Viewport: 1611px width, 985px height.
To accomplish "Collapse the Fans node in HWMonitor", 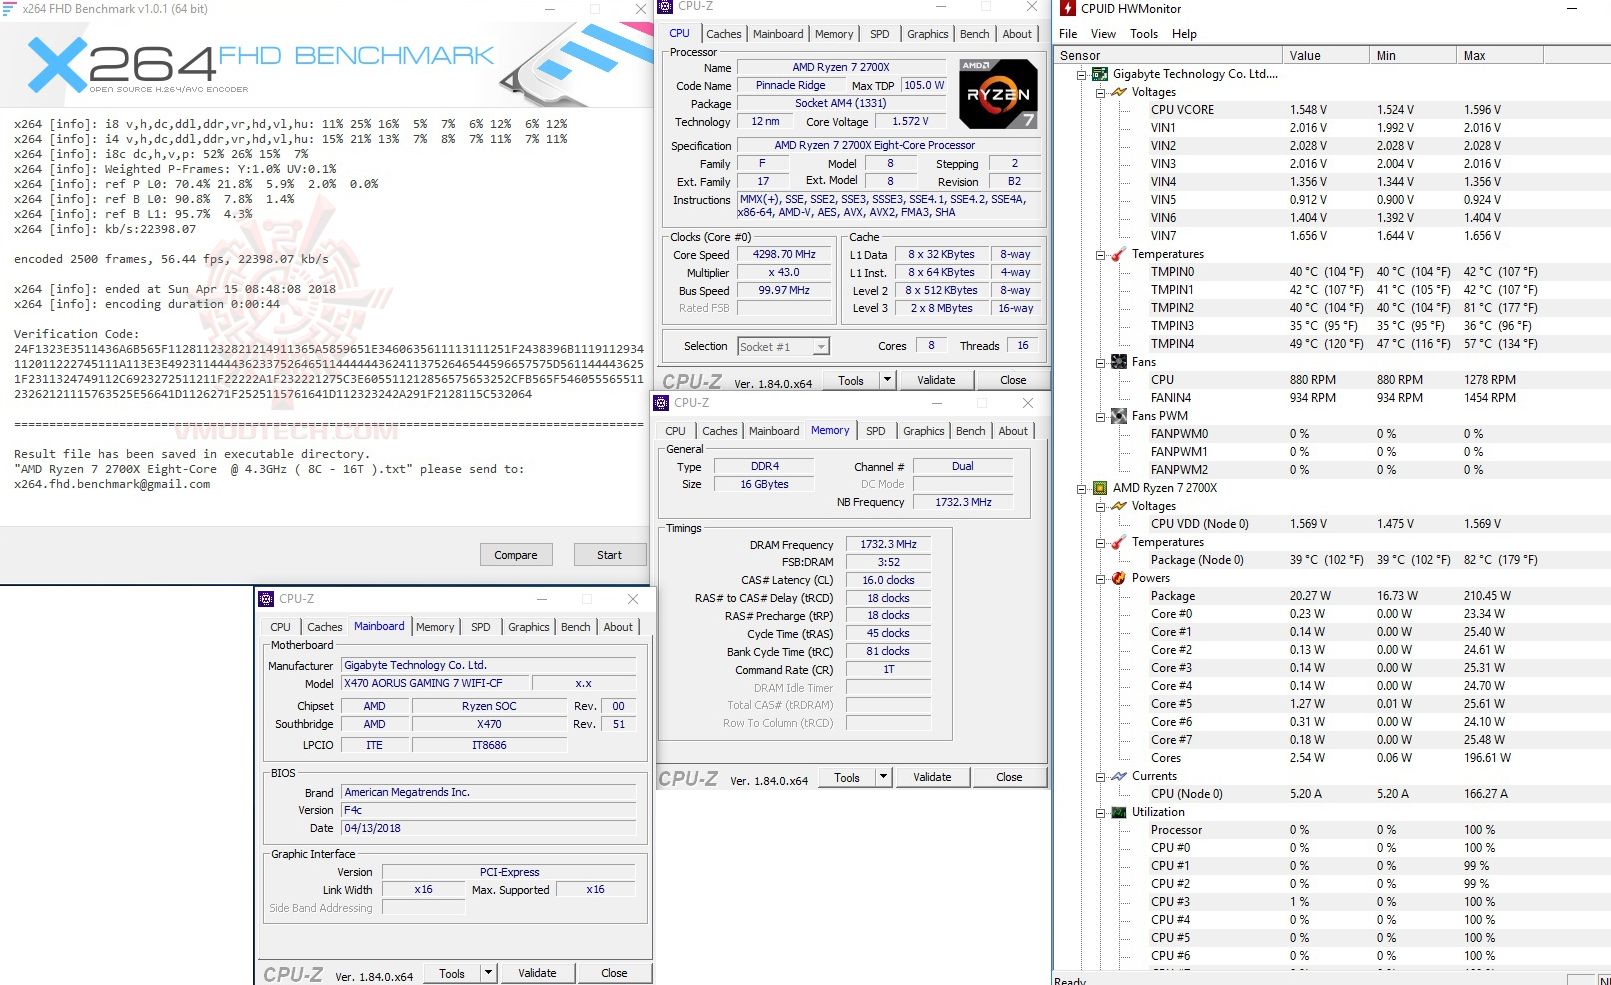I will (1100, 363).
